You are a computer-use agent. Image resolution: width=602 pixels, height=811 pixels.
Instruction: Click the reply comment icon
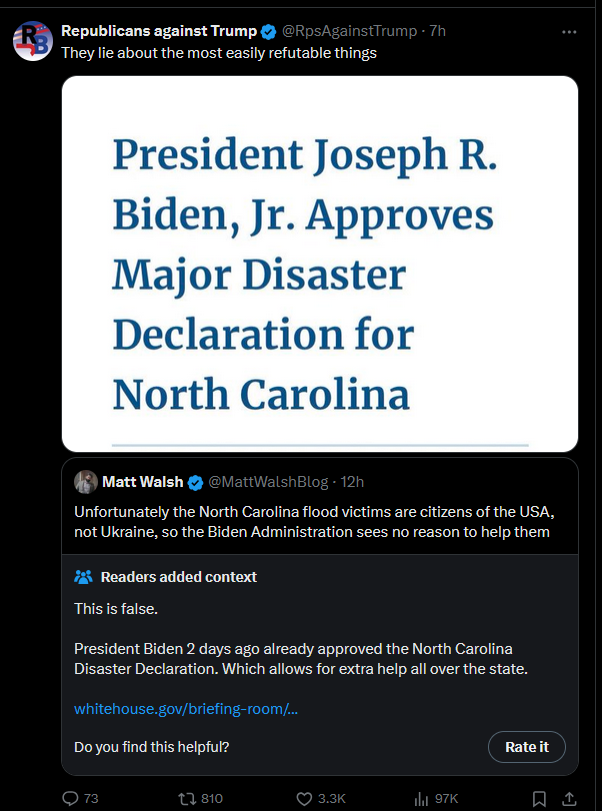pyautogui.click(x=71, y=798)
